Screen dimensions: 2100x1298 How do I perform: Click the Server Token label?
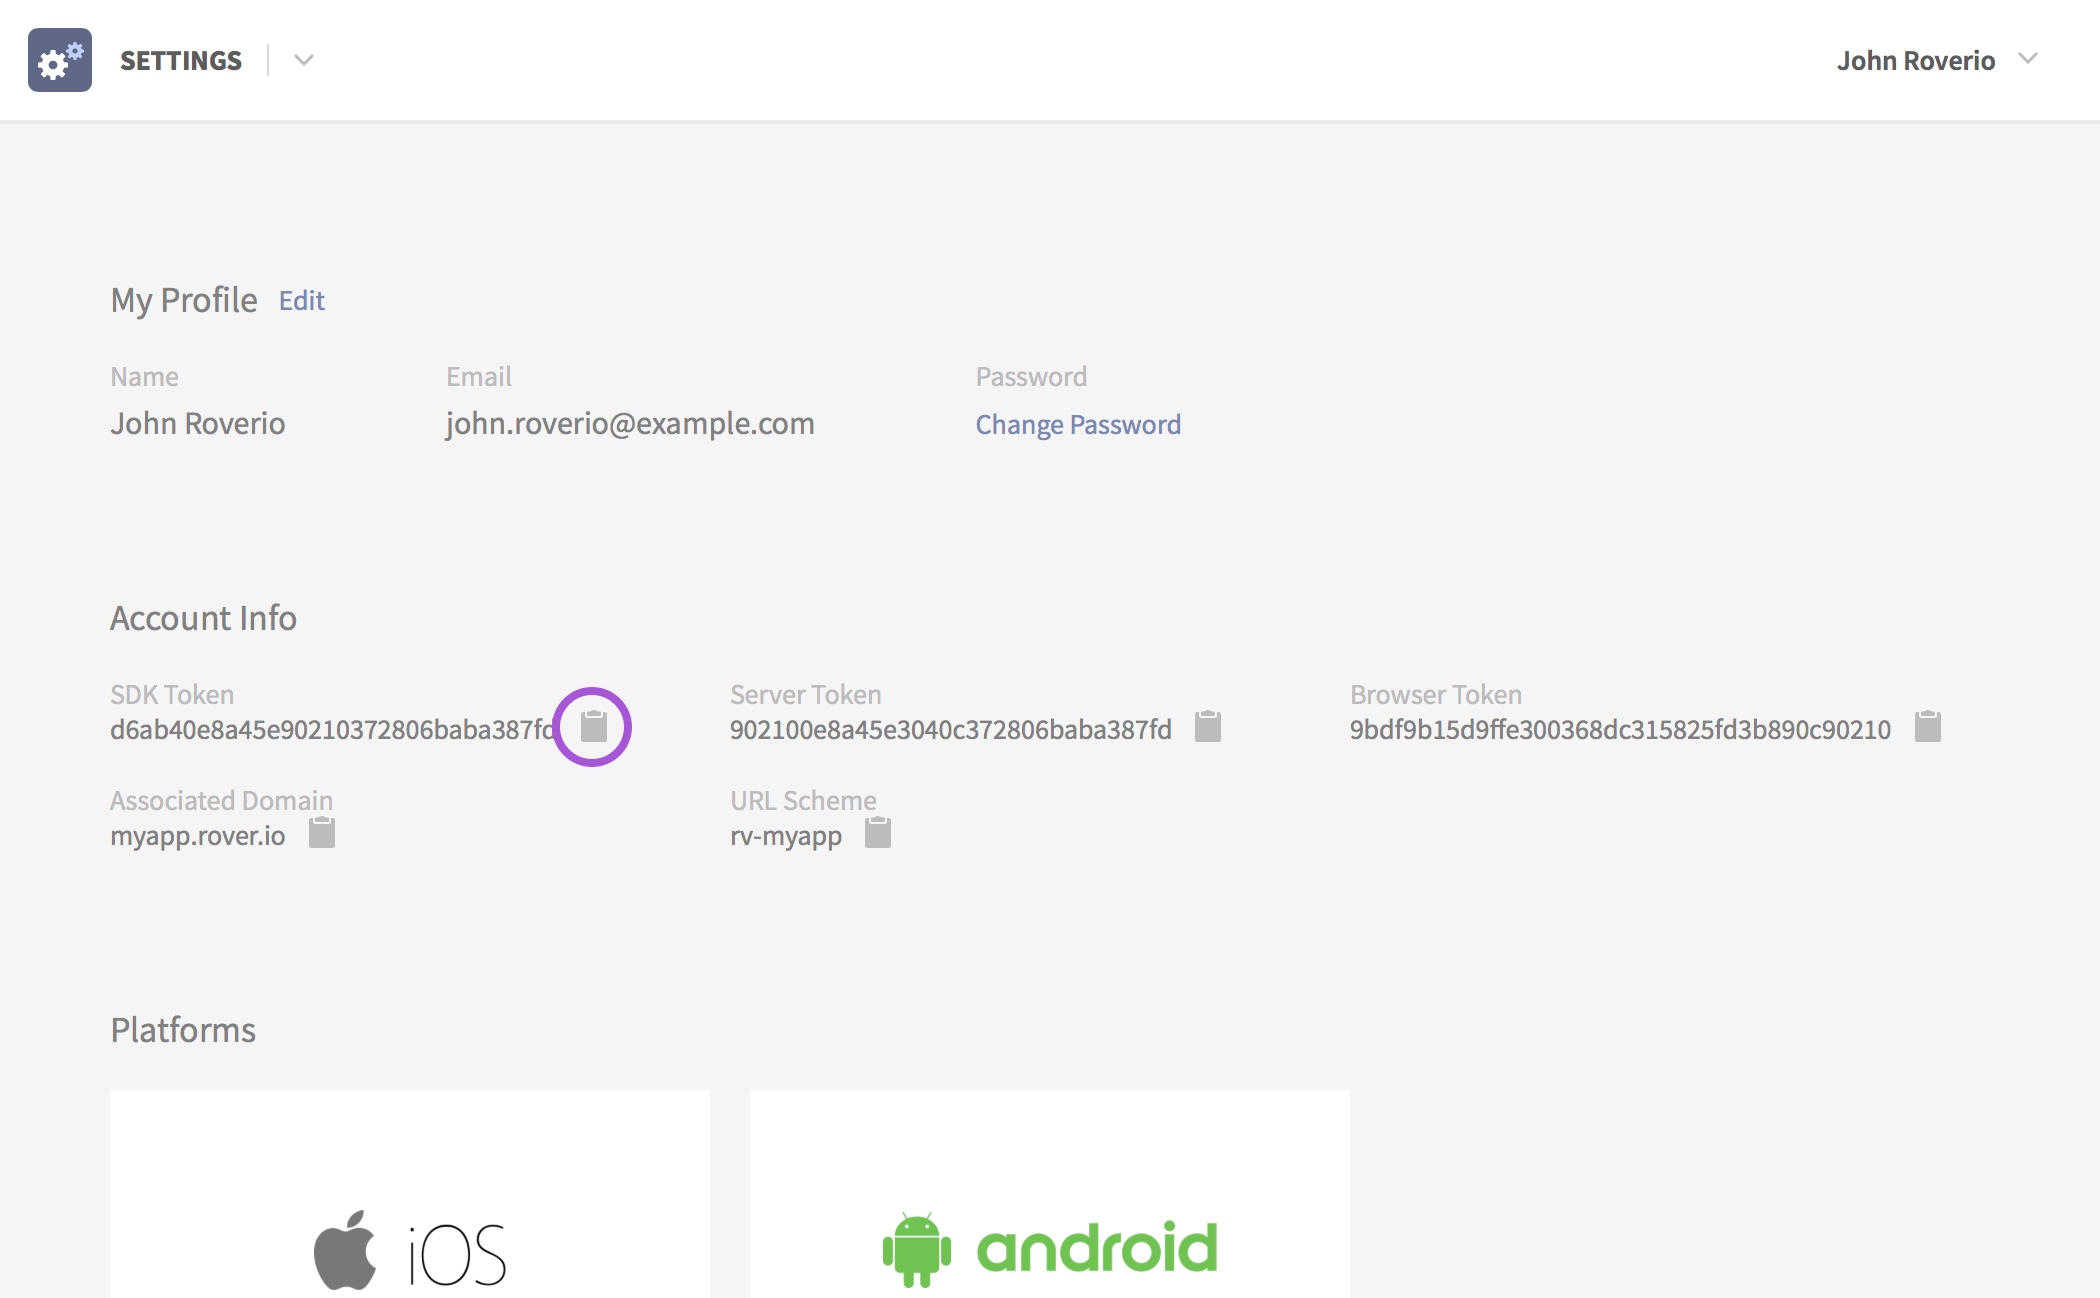point(806,694)
